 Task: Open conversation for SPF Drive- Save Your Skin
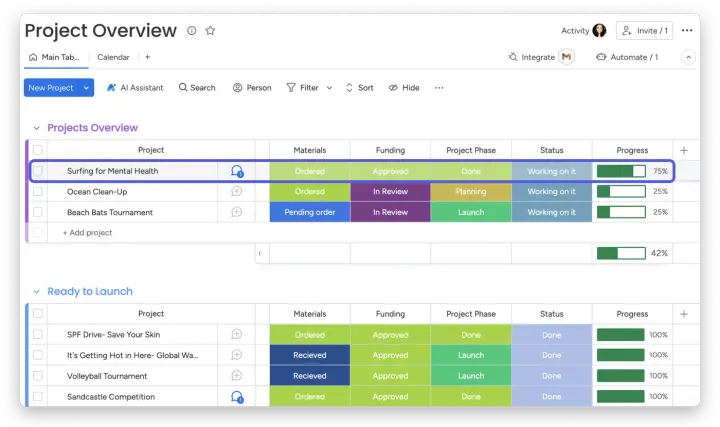click(x=236, y=334)
